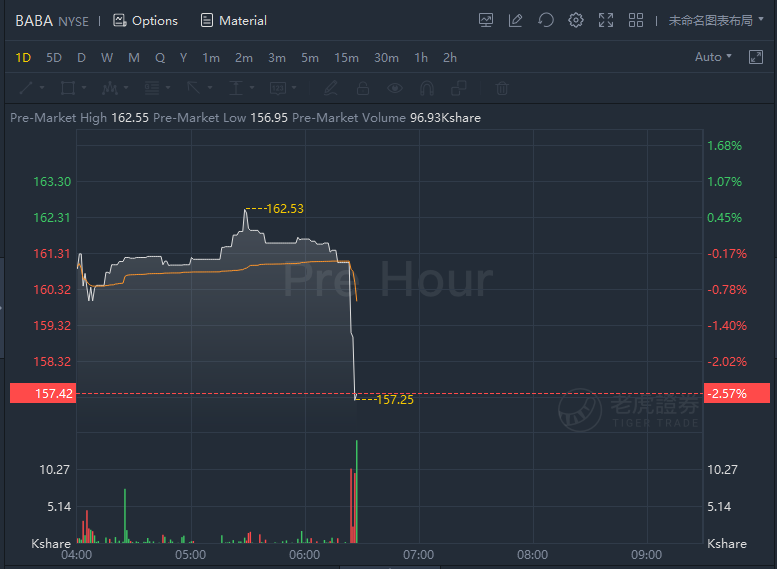Switch to 2m interval
The height and width of the screenshot is (569, 777).
coord(244,57)
